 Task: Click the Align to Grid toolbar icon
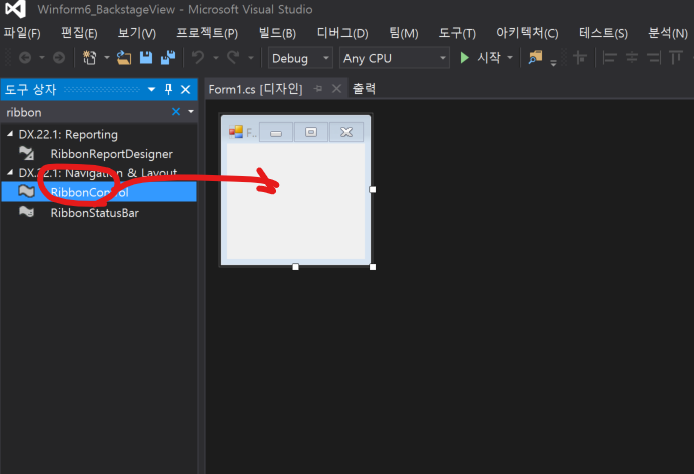tap(580, 58)
